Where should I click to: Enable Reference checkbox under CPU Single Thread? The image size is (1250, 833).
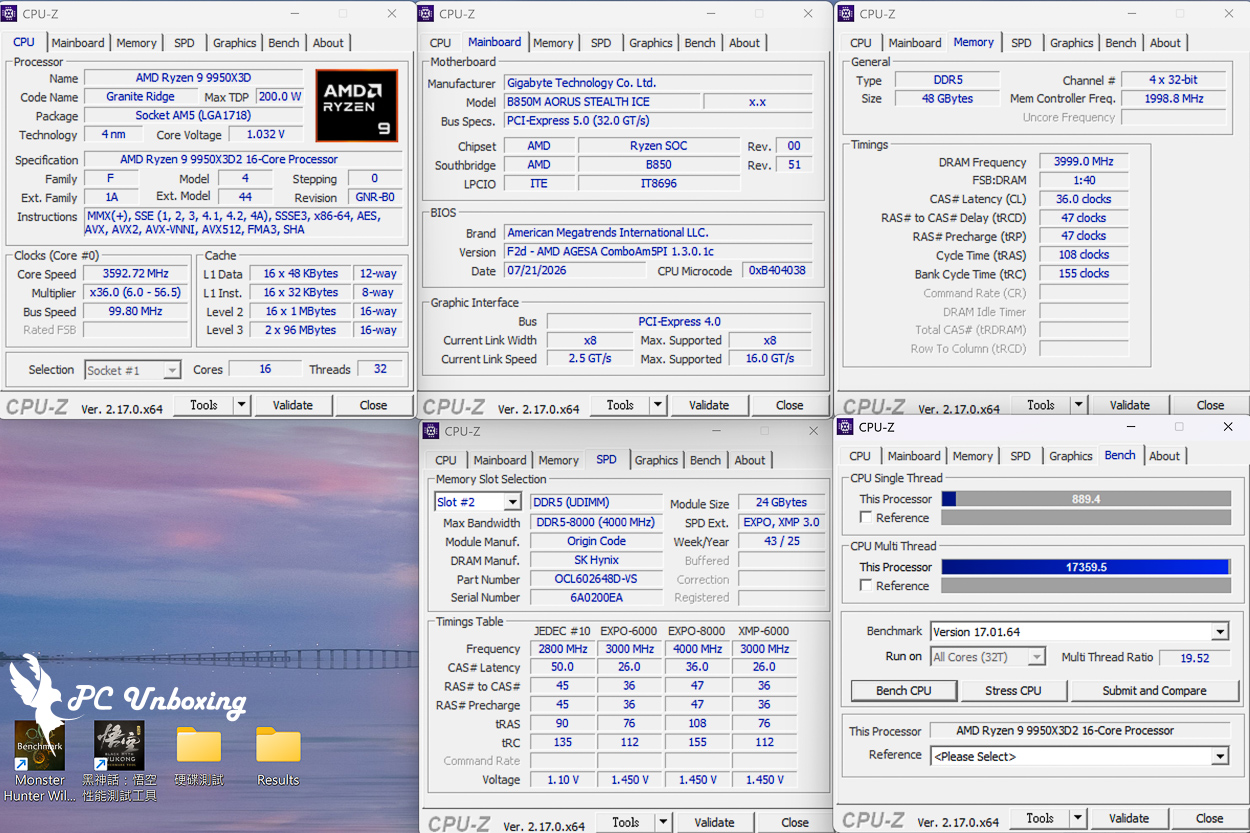[866, 518]
